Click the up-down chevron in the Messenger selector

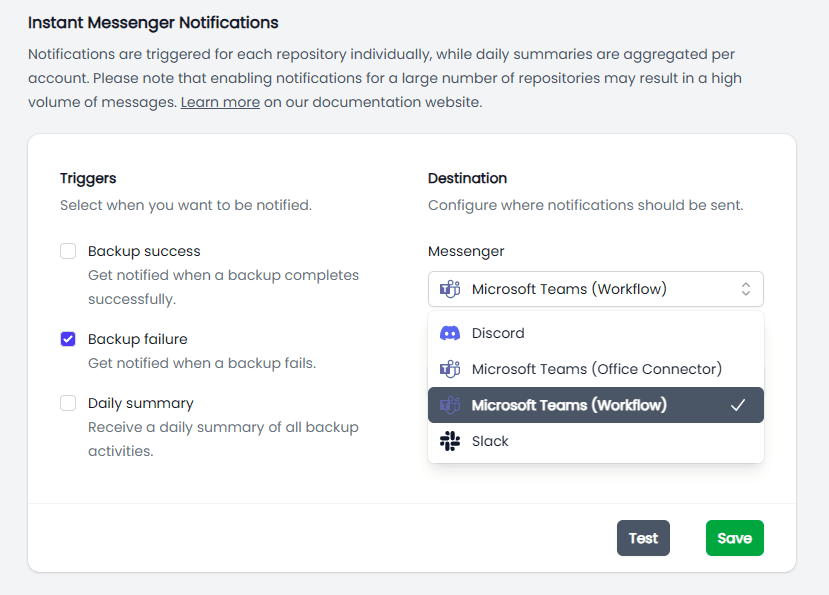pos(746,290)
